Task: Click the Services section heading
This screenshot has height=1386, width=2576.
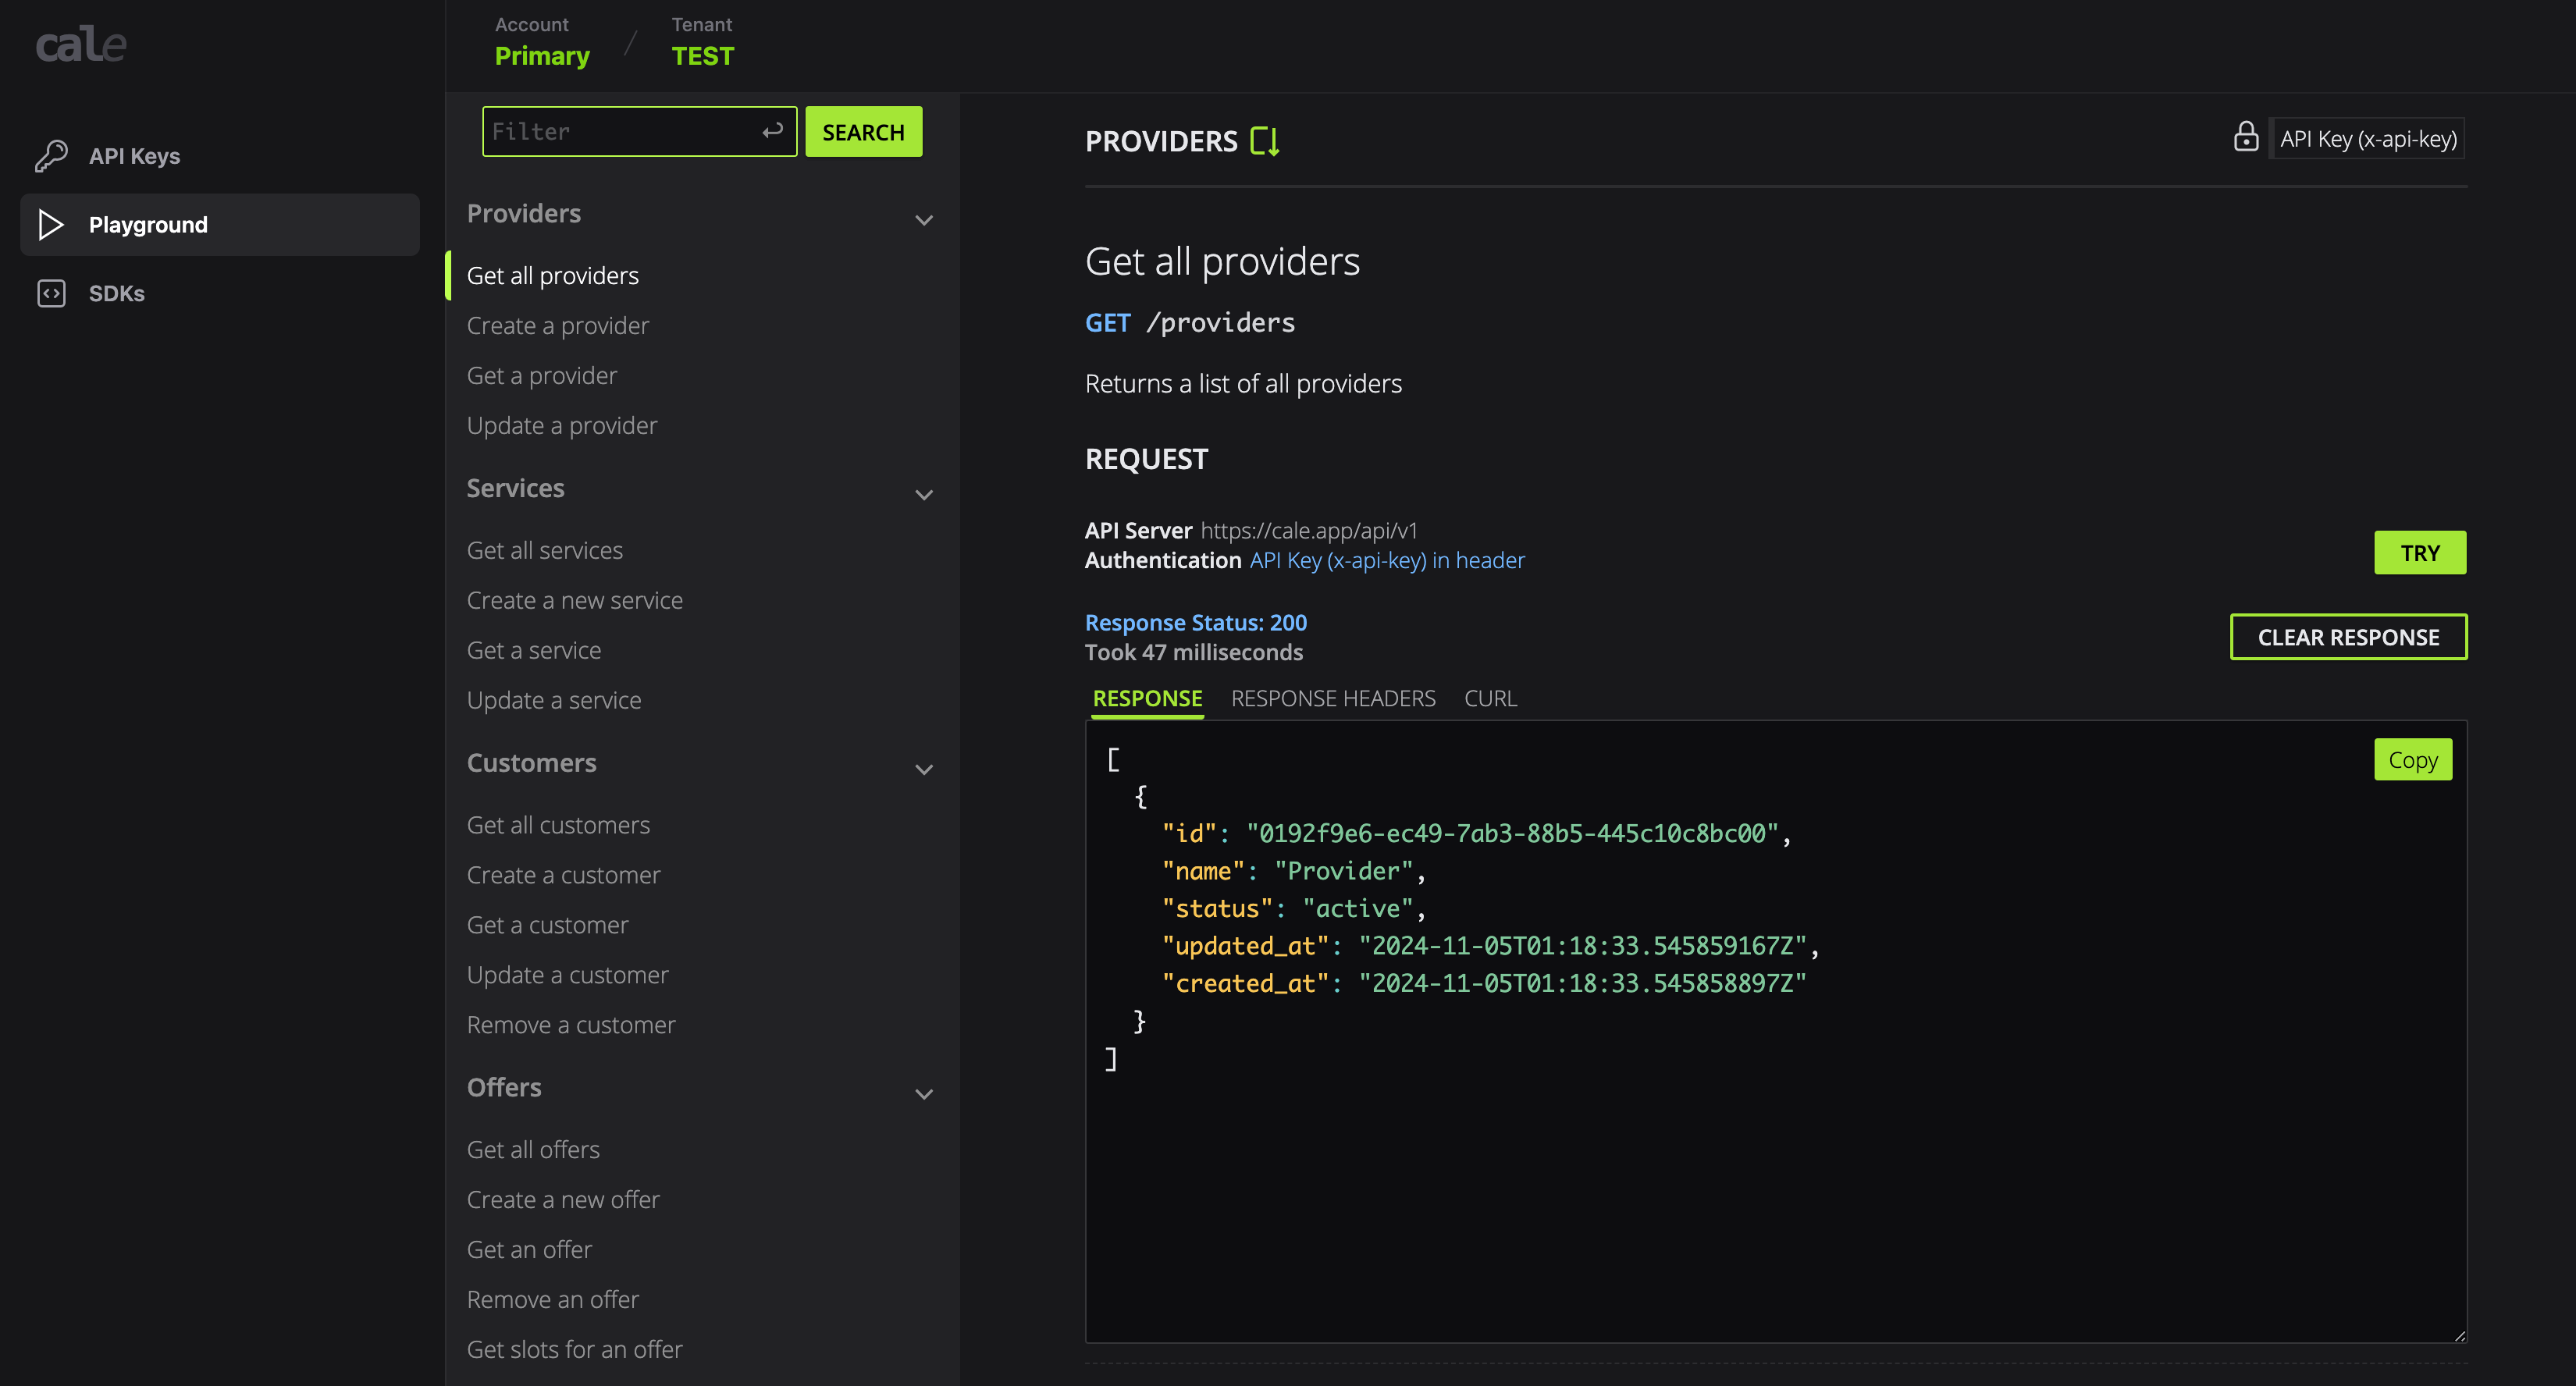Action: coord(516,488)
